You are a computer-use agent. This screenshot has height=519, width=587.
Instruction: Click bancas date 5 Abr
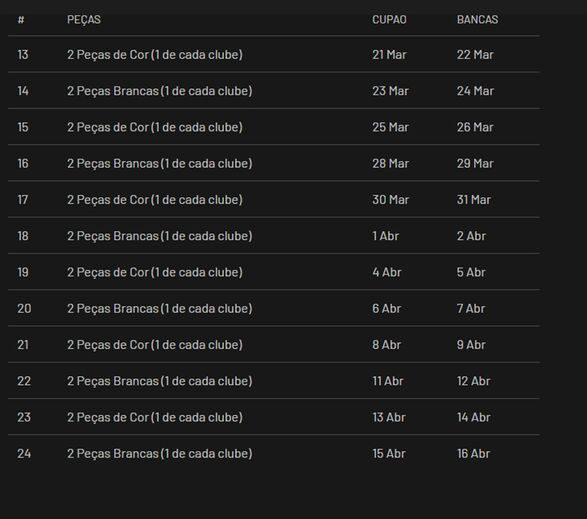(x=471, y=273)
